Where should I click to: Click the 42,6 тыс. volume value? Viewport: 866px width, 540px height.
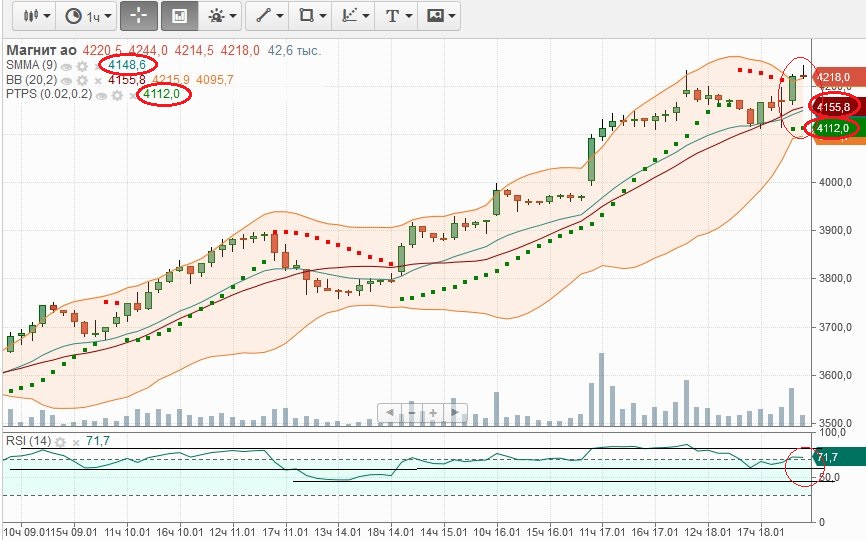tap(294, 51)
